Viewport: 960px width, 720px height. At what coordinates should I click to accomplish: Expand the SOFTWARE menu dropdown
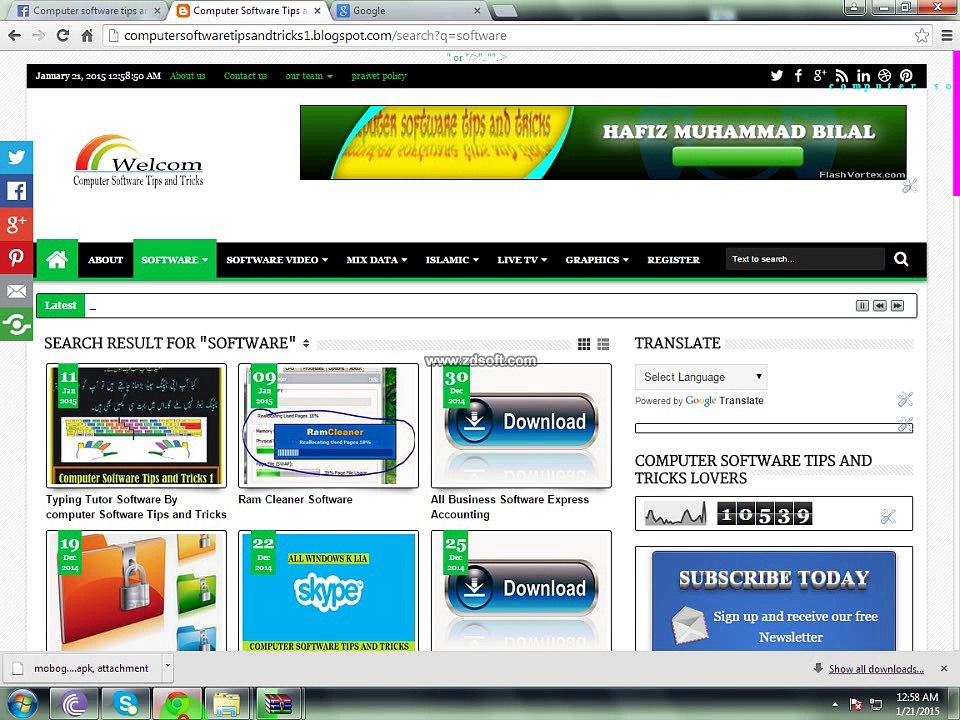174,260
